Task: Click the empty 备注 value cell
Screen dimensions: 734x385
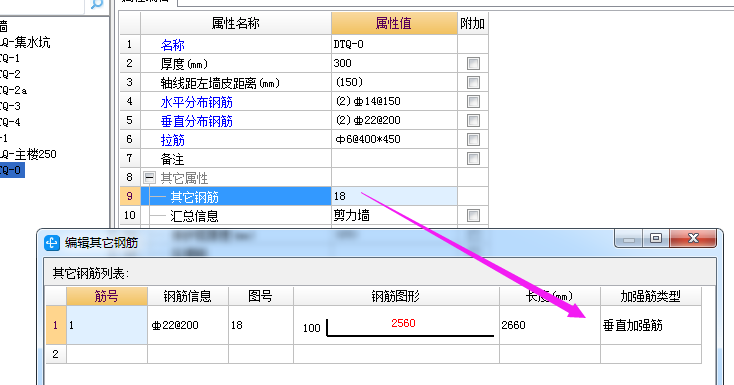Action: tap(394, 158)
